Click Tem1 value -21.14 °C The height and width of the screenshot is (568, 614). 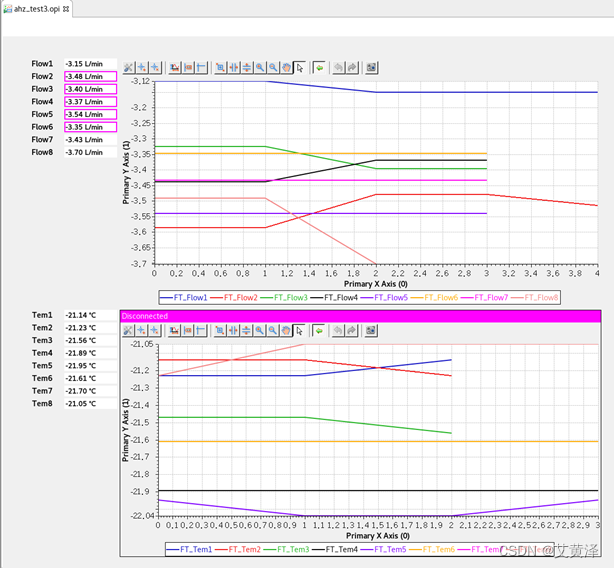pyautogui.click(x=90, y=315)
